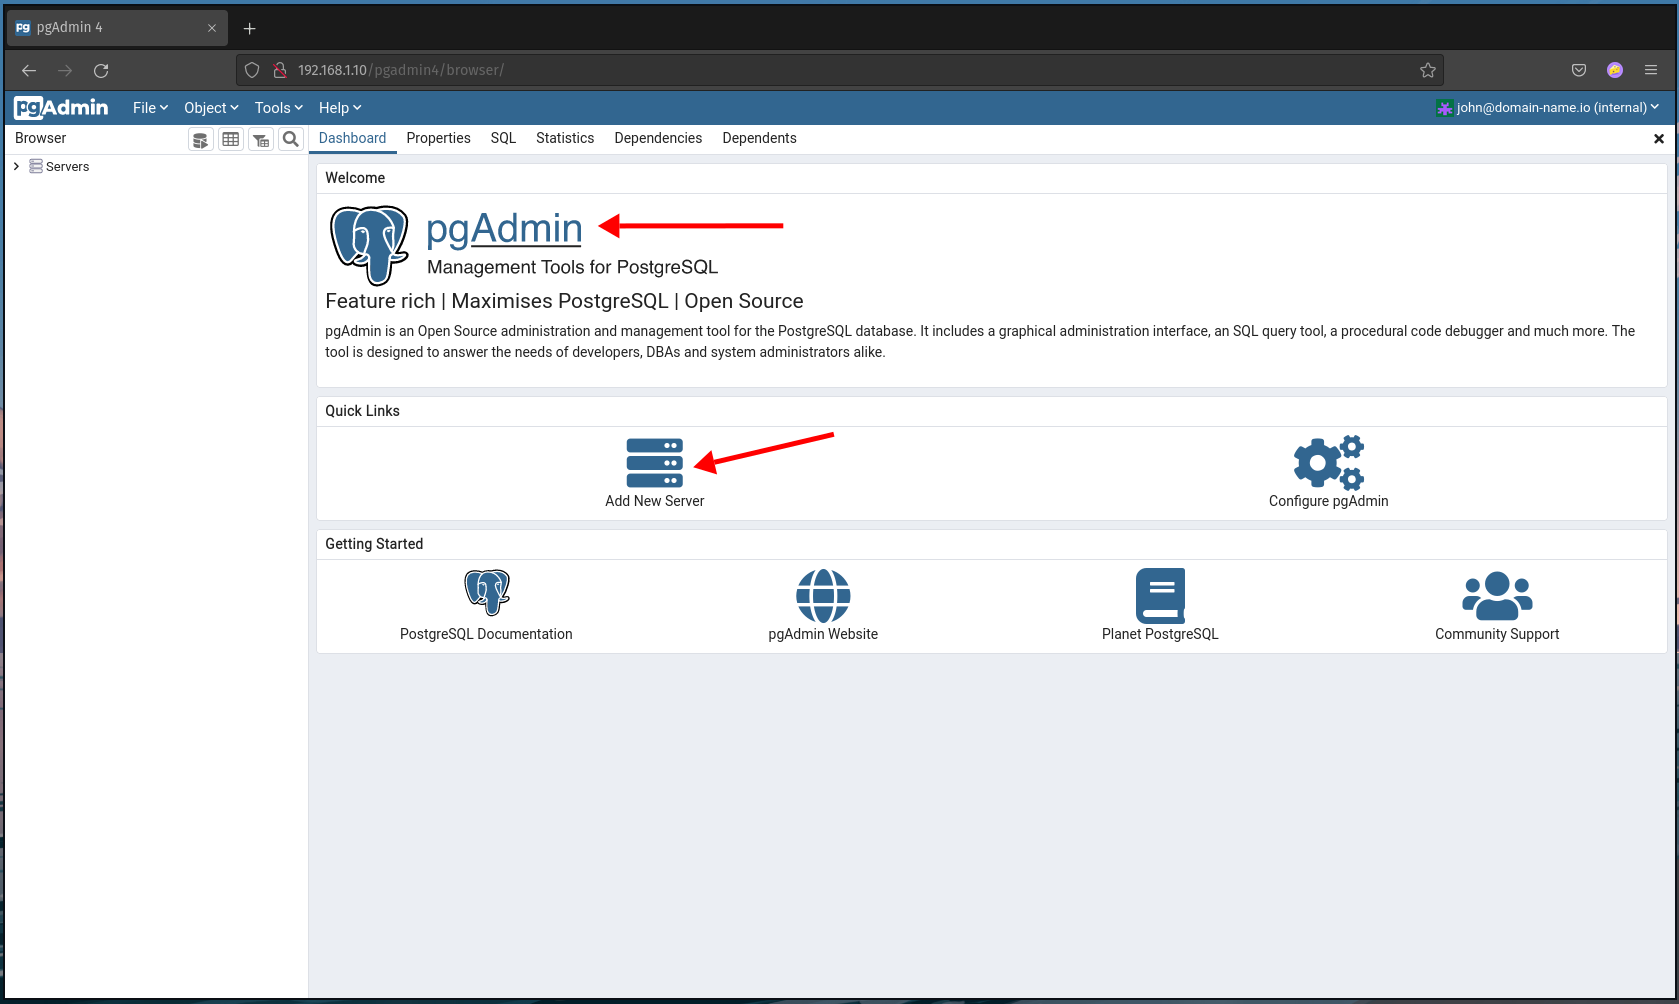Click the Save to Pocket icon
The width and height of the screenshot is (1679, 1004).
click(x=1579, y=70)
